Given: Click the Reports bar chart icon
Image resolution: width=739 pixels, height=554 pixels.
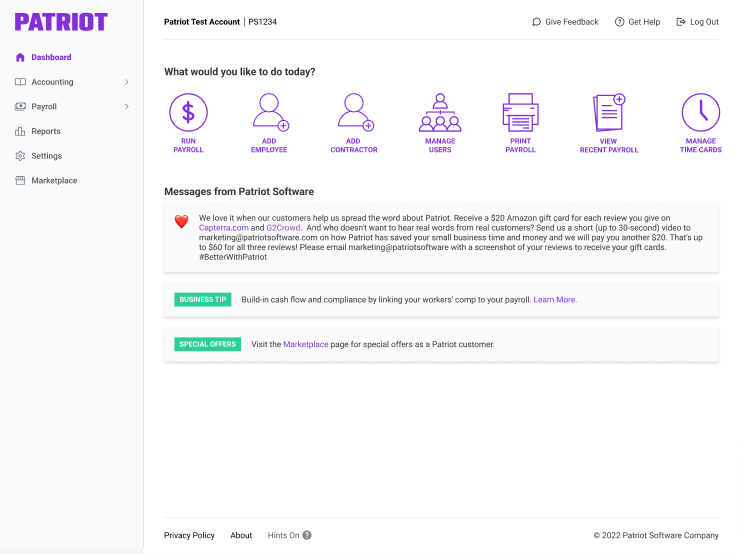Looking at the screenshot, I should pyautogui.click(x=20, y=131).
